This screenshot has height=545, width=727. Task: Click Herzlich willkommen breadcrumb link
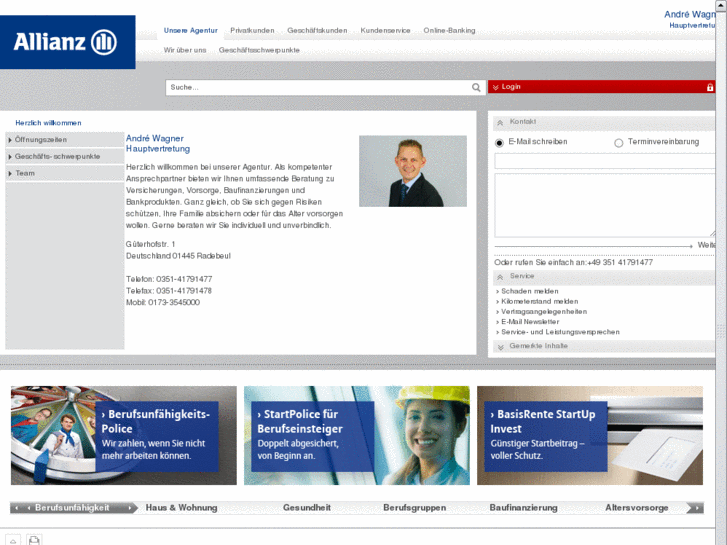tap(48, 123)
